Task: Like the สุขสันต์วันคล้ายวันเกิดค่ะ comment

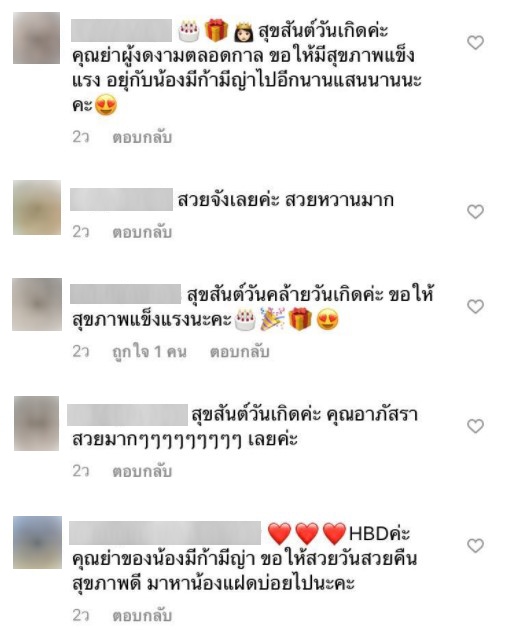Action: click(475, 306)
